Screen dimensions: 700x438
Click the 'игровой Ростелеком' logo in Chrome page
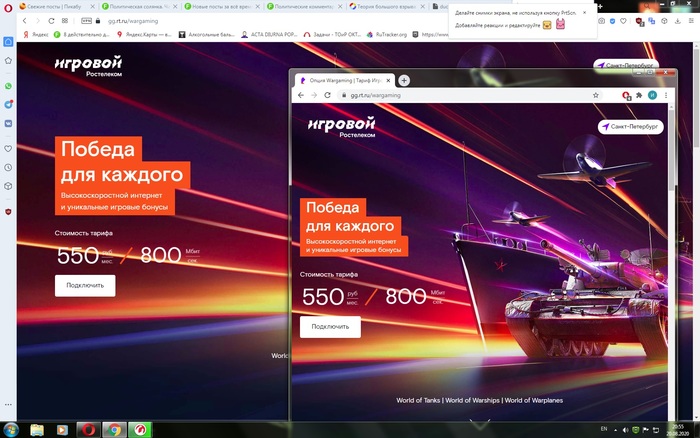[x=342, y=127]
